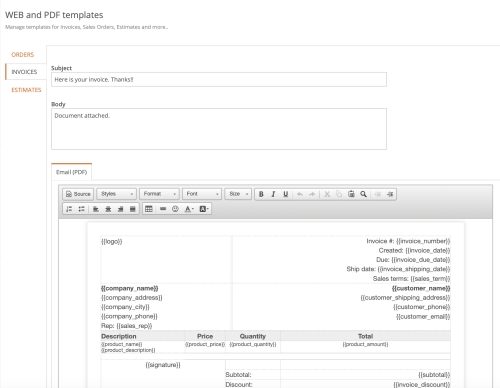Image resolution: width=500 pixels, height=388 pixels.
Task: Click {{product_name}} cell text
Action: tap(122, 344)
